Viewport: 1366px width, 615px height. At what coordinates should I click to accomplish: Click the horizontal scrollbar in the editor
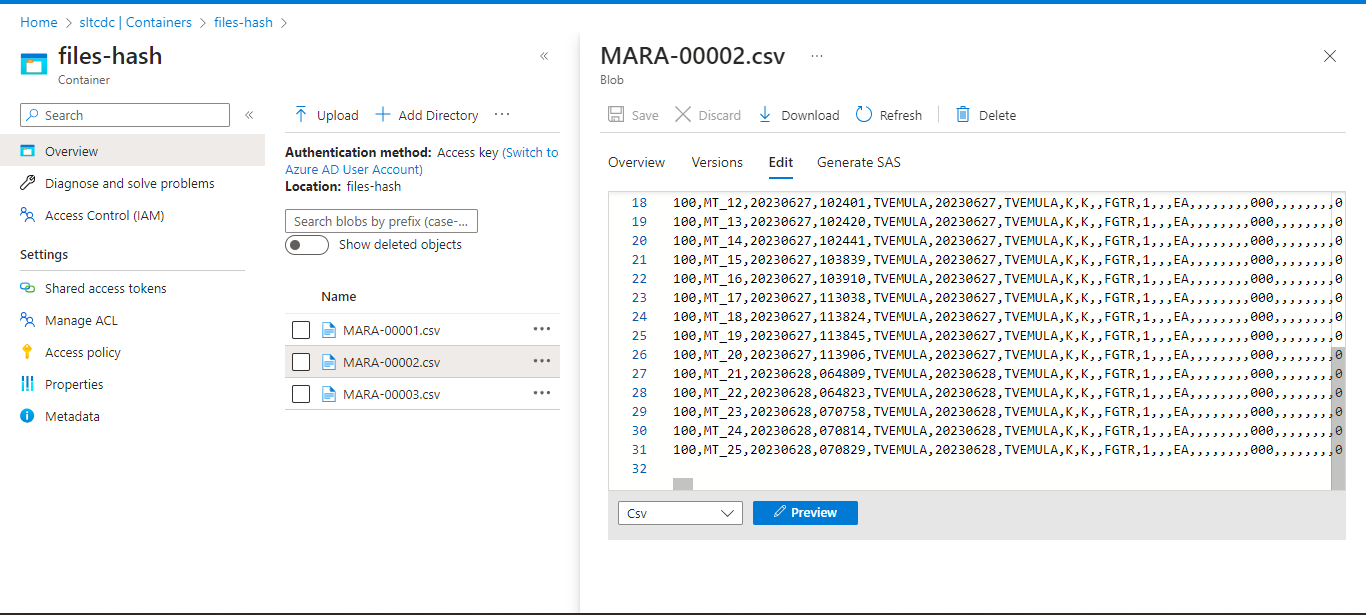click(683, 484)
